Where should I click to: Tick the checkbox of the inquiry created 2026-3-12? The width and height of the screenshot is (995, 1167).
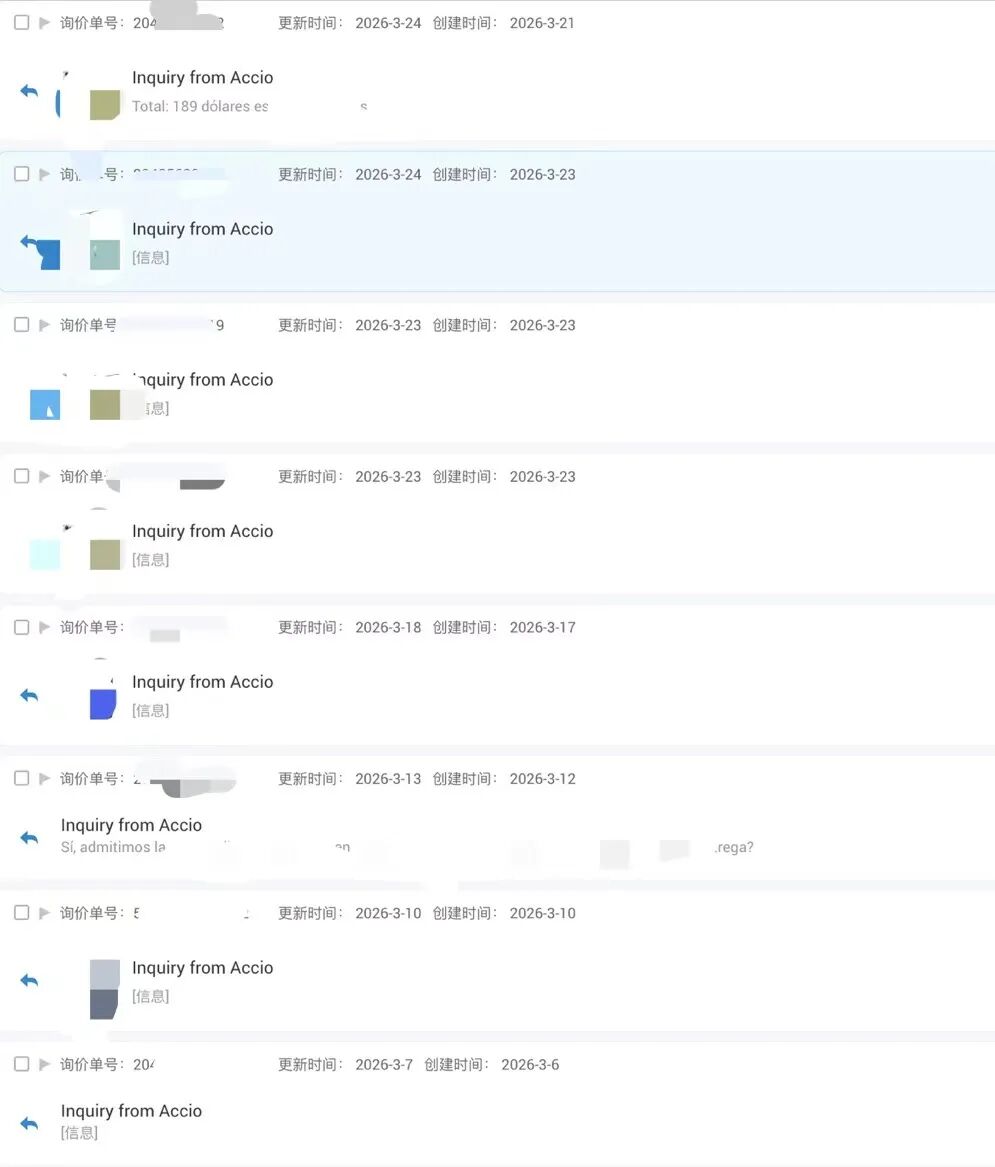22,778
